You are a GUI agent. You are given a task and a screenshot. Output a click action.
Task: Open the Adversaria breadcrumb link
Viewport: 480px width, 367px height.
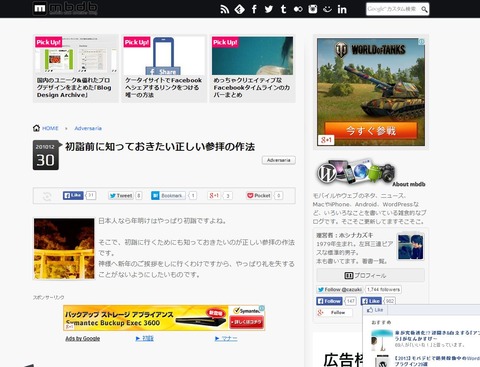(88, 128)
